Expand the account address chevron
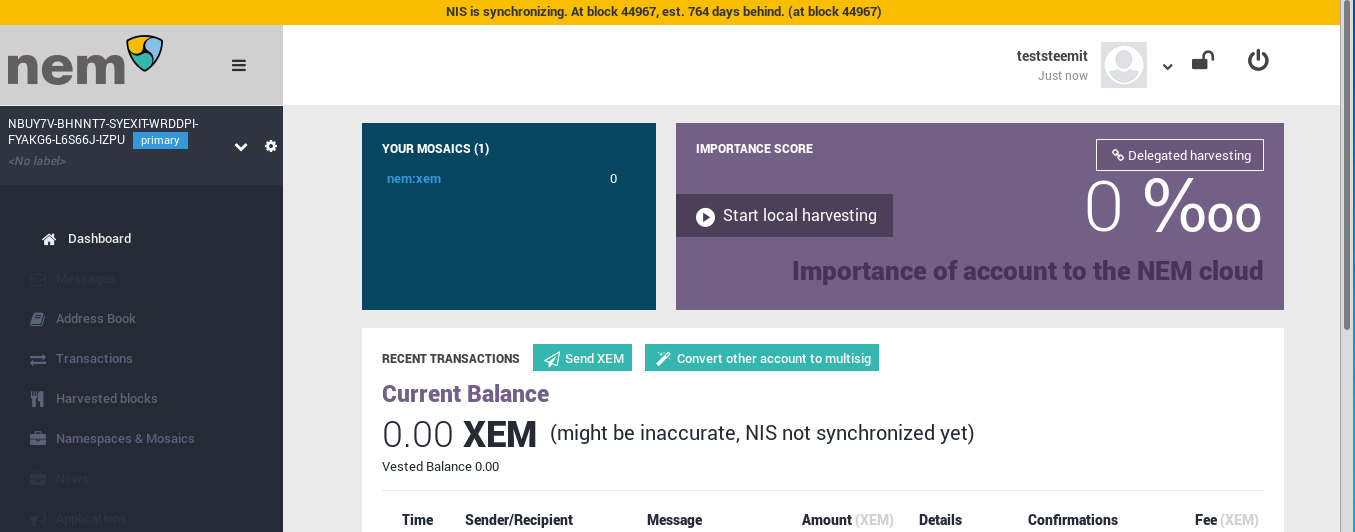 click(x=241, y=147)
